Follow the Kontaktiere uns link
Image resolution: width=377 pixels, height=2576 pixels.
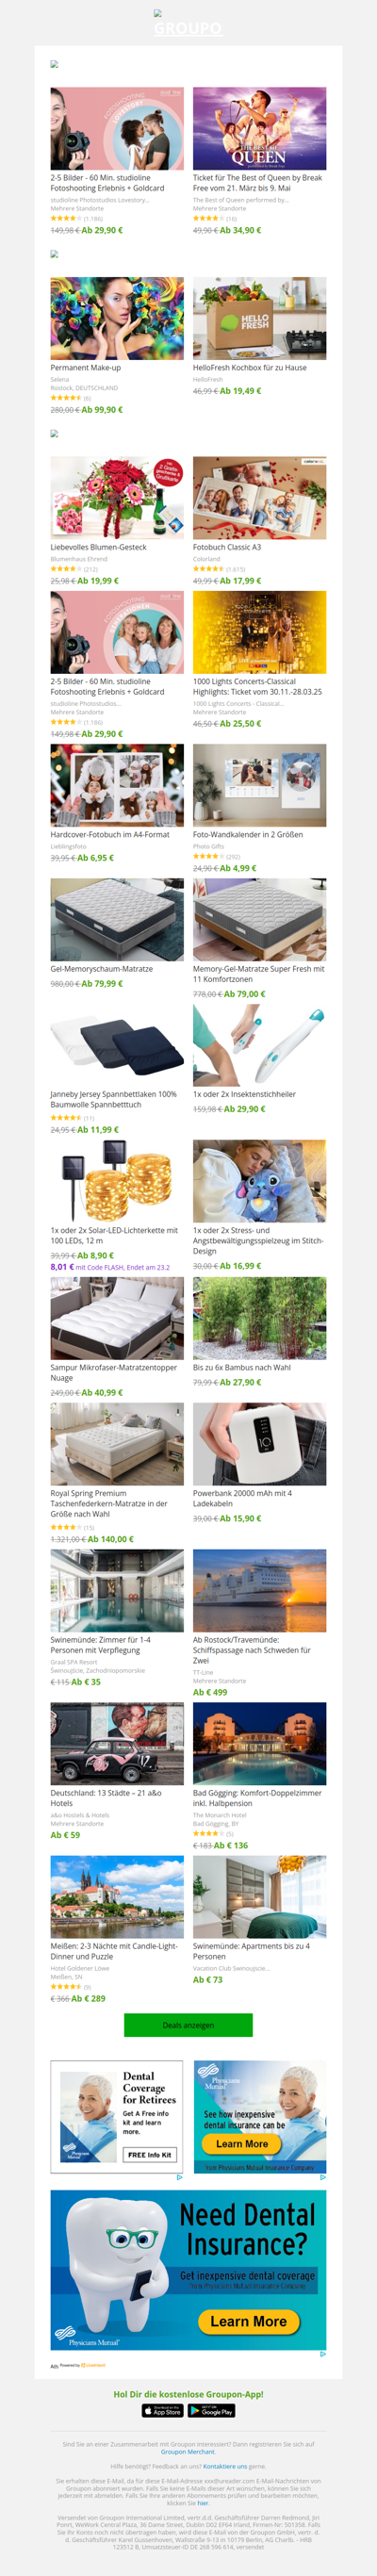(x=225, y=2466)
